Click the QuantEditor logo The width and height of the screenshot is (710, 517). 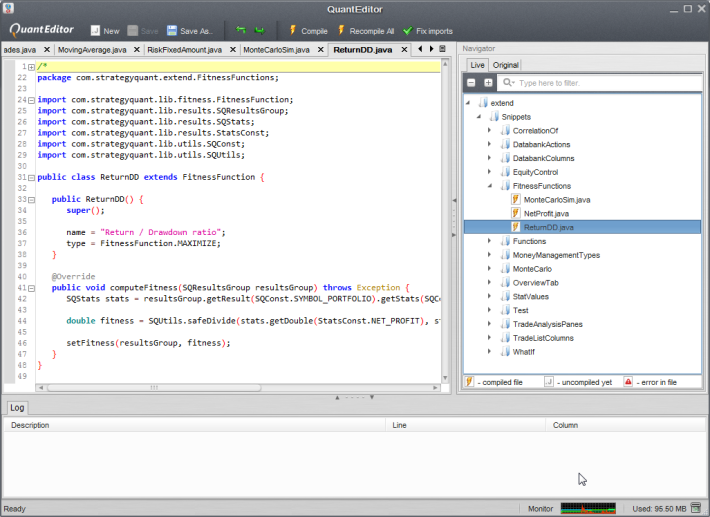(42, 29)
